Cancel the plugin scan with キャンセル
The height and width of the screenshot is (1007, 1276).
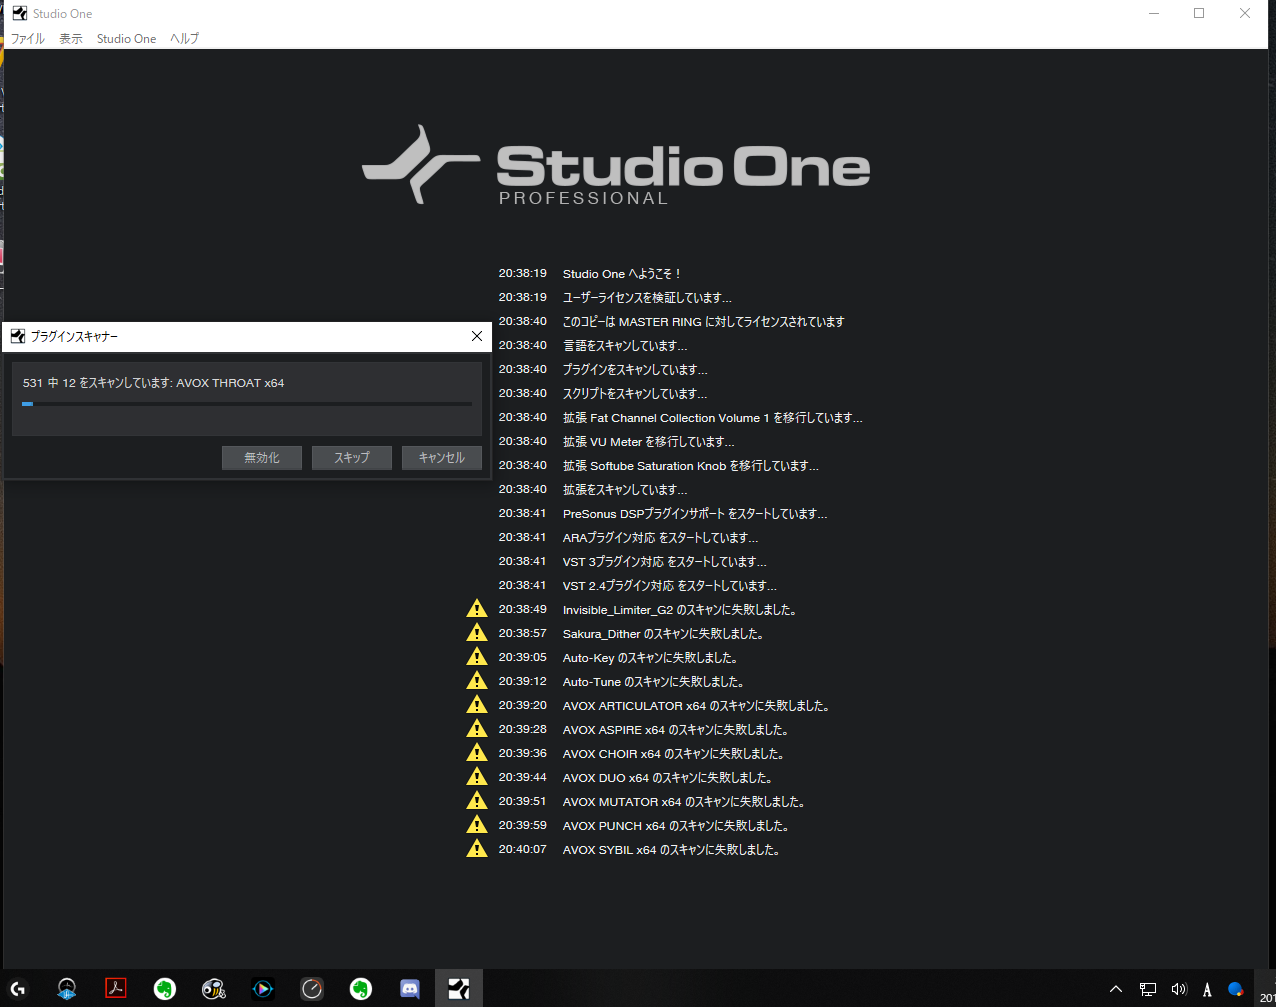coord(441,458)
